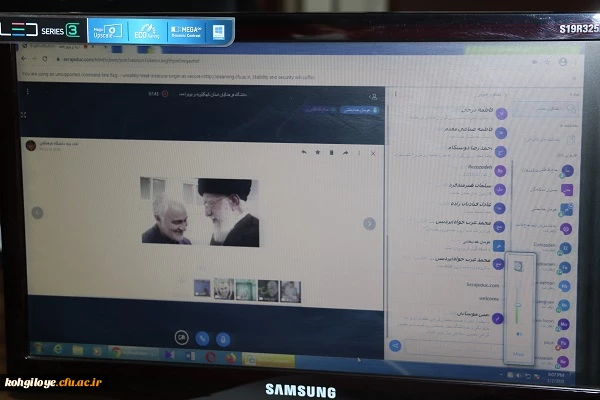The height and width of the screenshot is (400, 600).
Task: Click the trash delete icon above slide
Action: point(331,152)
